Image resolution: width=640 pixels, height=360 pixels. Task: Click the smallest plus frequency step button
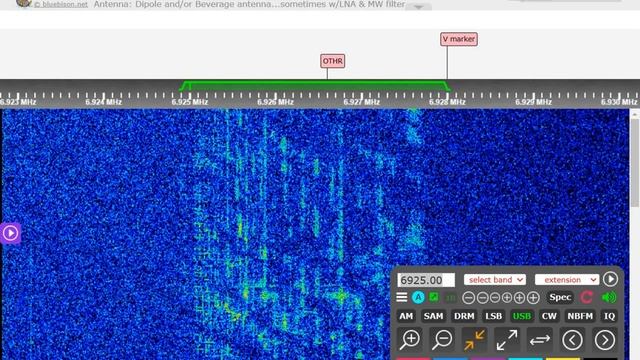507,298
